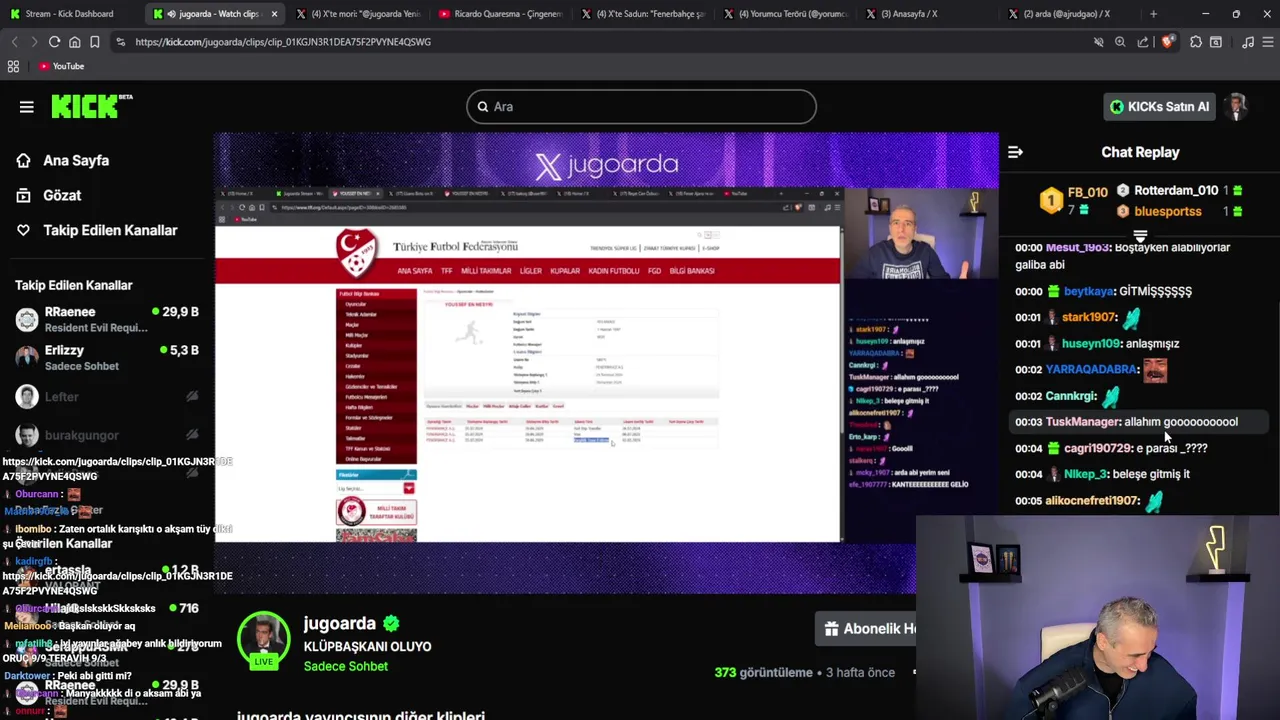Switch to Stream - Kick Dashboard tab
Screen dimensions: 1280x720
point(69,14)
